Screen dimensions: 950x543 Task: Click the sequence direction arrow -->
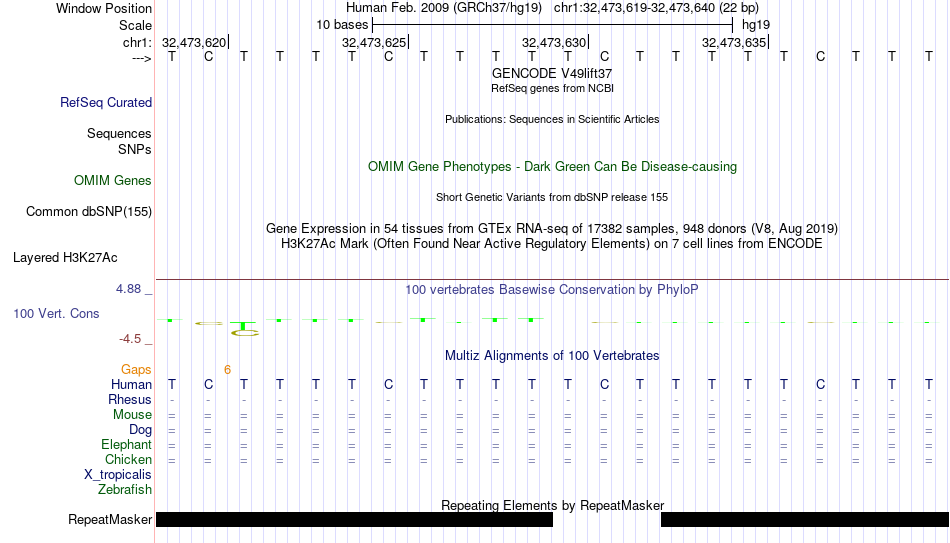[x=142, y=58]
